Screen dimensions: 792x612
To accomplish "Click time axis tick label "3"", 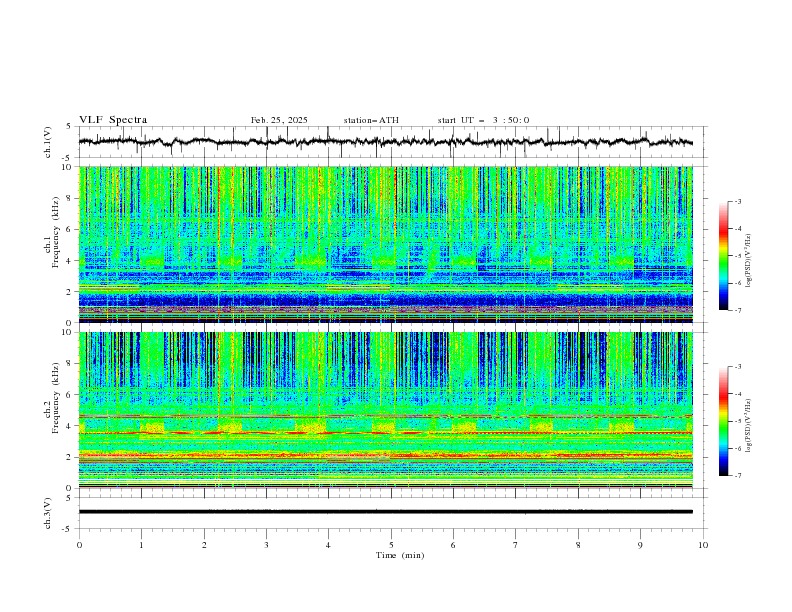I will 266,545.
